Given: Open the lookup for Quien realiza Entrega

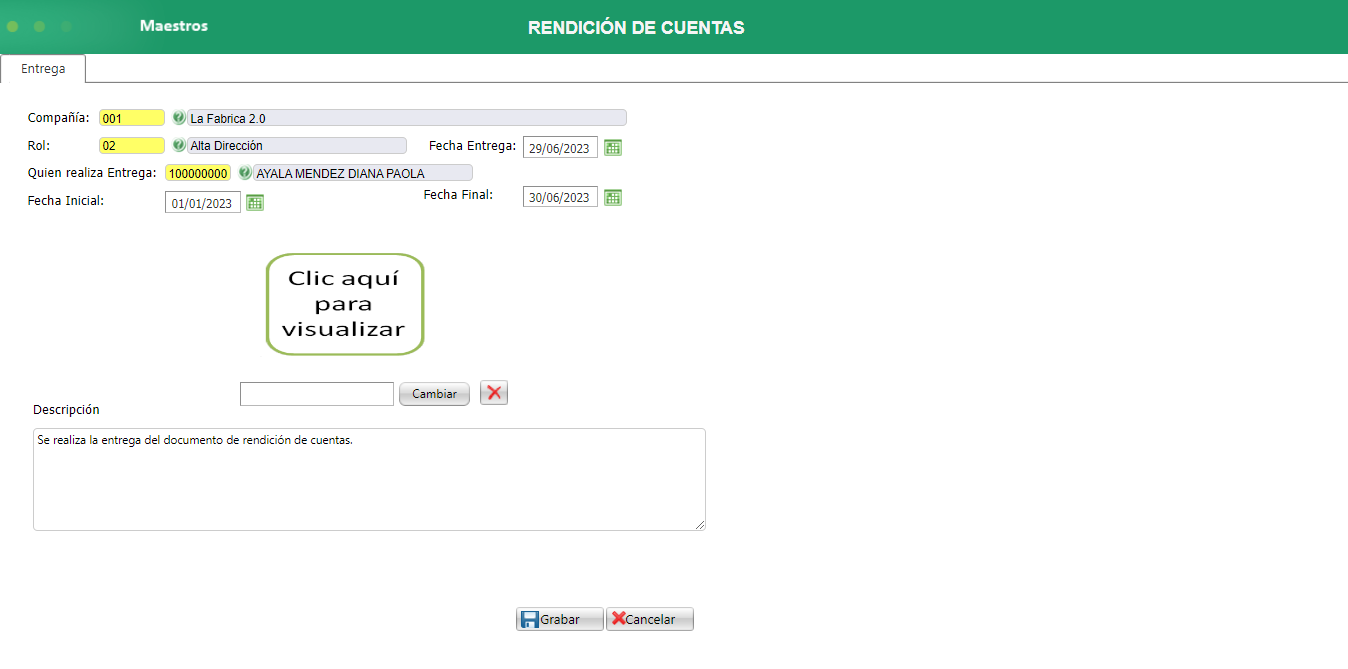Looking at the screenshot, I should click(x=245, y=172).
